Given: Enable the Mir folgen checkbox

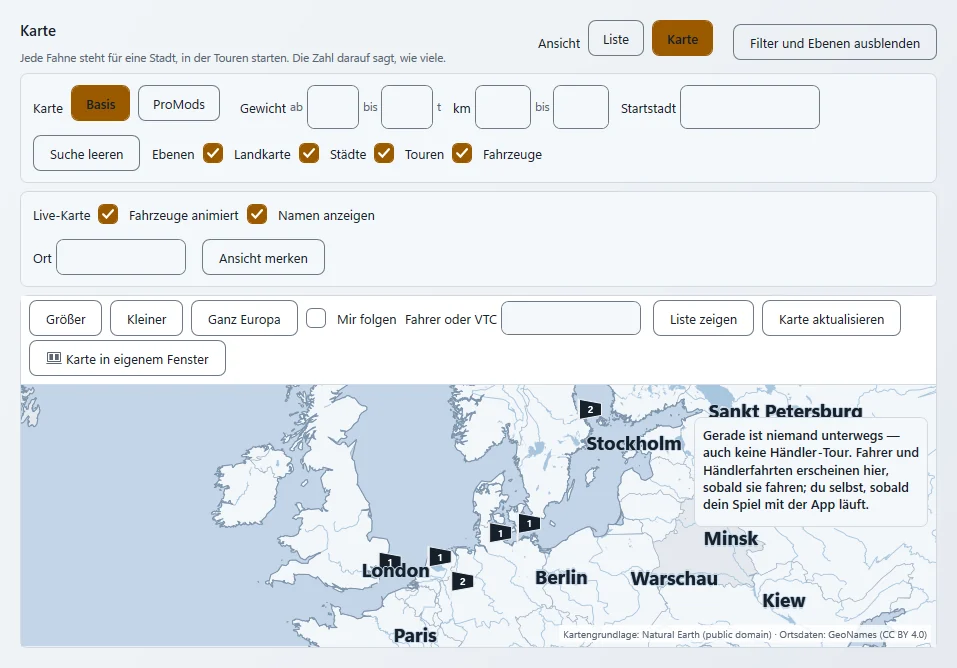Looking at the screenshot, I should tap(316, 318).
